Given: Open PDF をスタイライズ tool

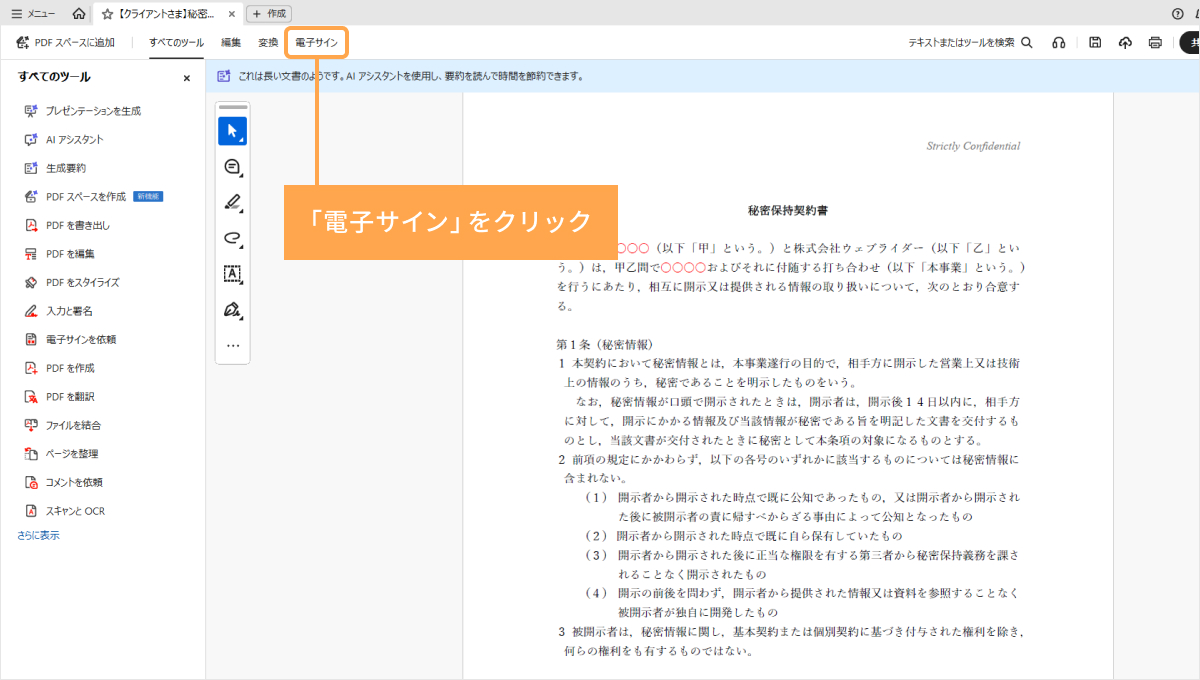Looking at the screenshot, I should click(73, 282).
